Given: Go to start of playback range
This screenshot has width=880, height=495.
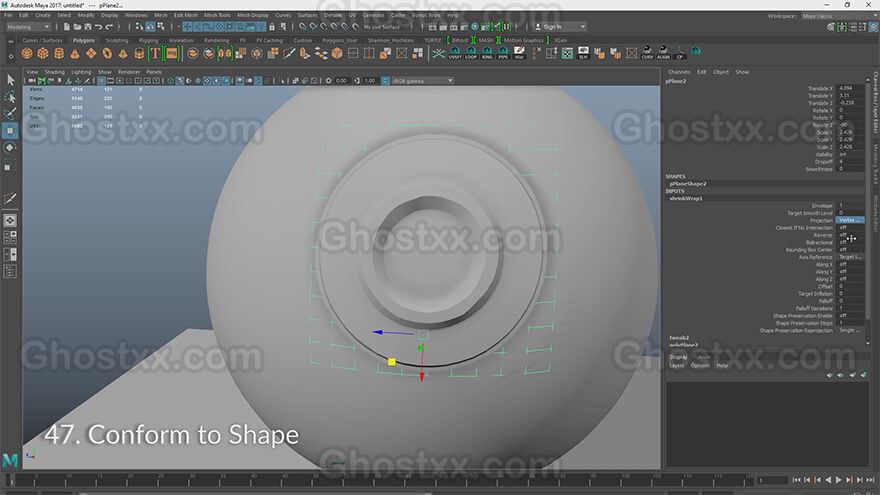Looking at the screenshot, I should (x=796, y=480).
